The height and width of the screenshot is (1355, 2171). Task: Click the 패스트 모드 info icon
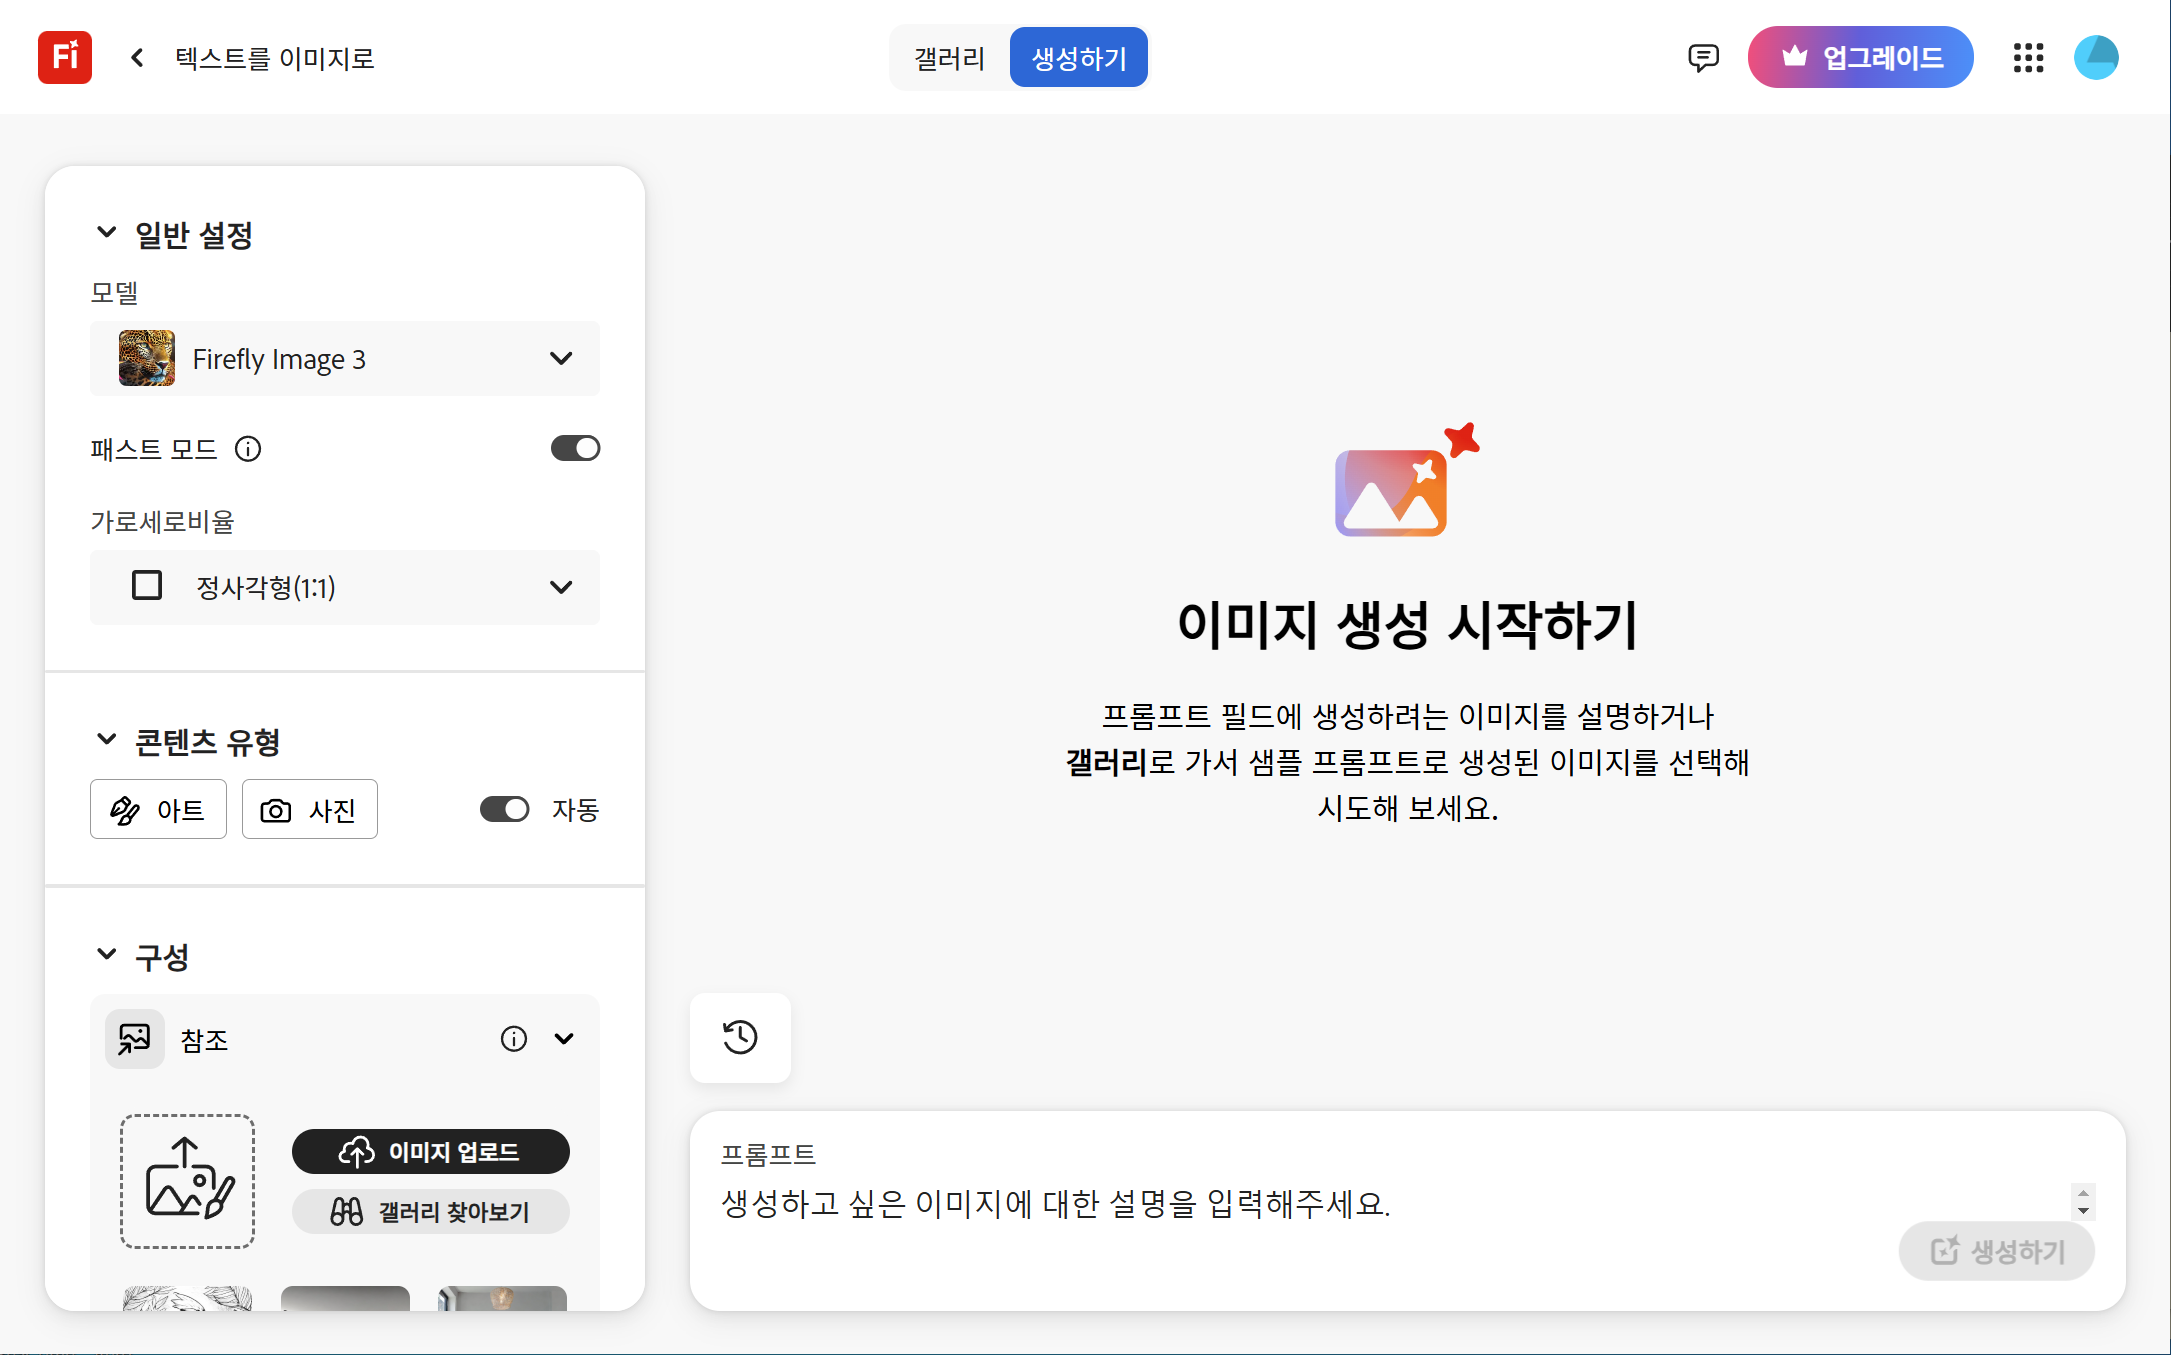pos(248,449)
